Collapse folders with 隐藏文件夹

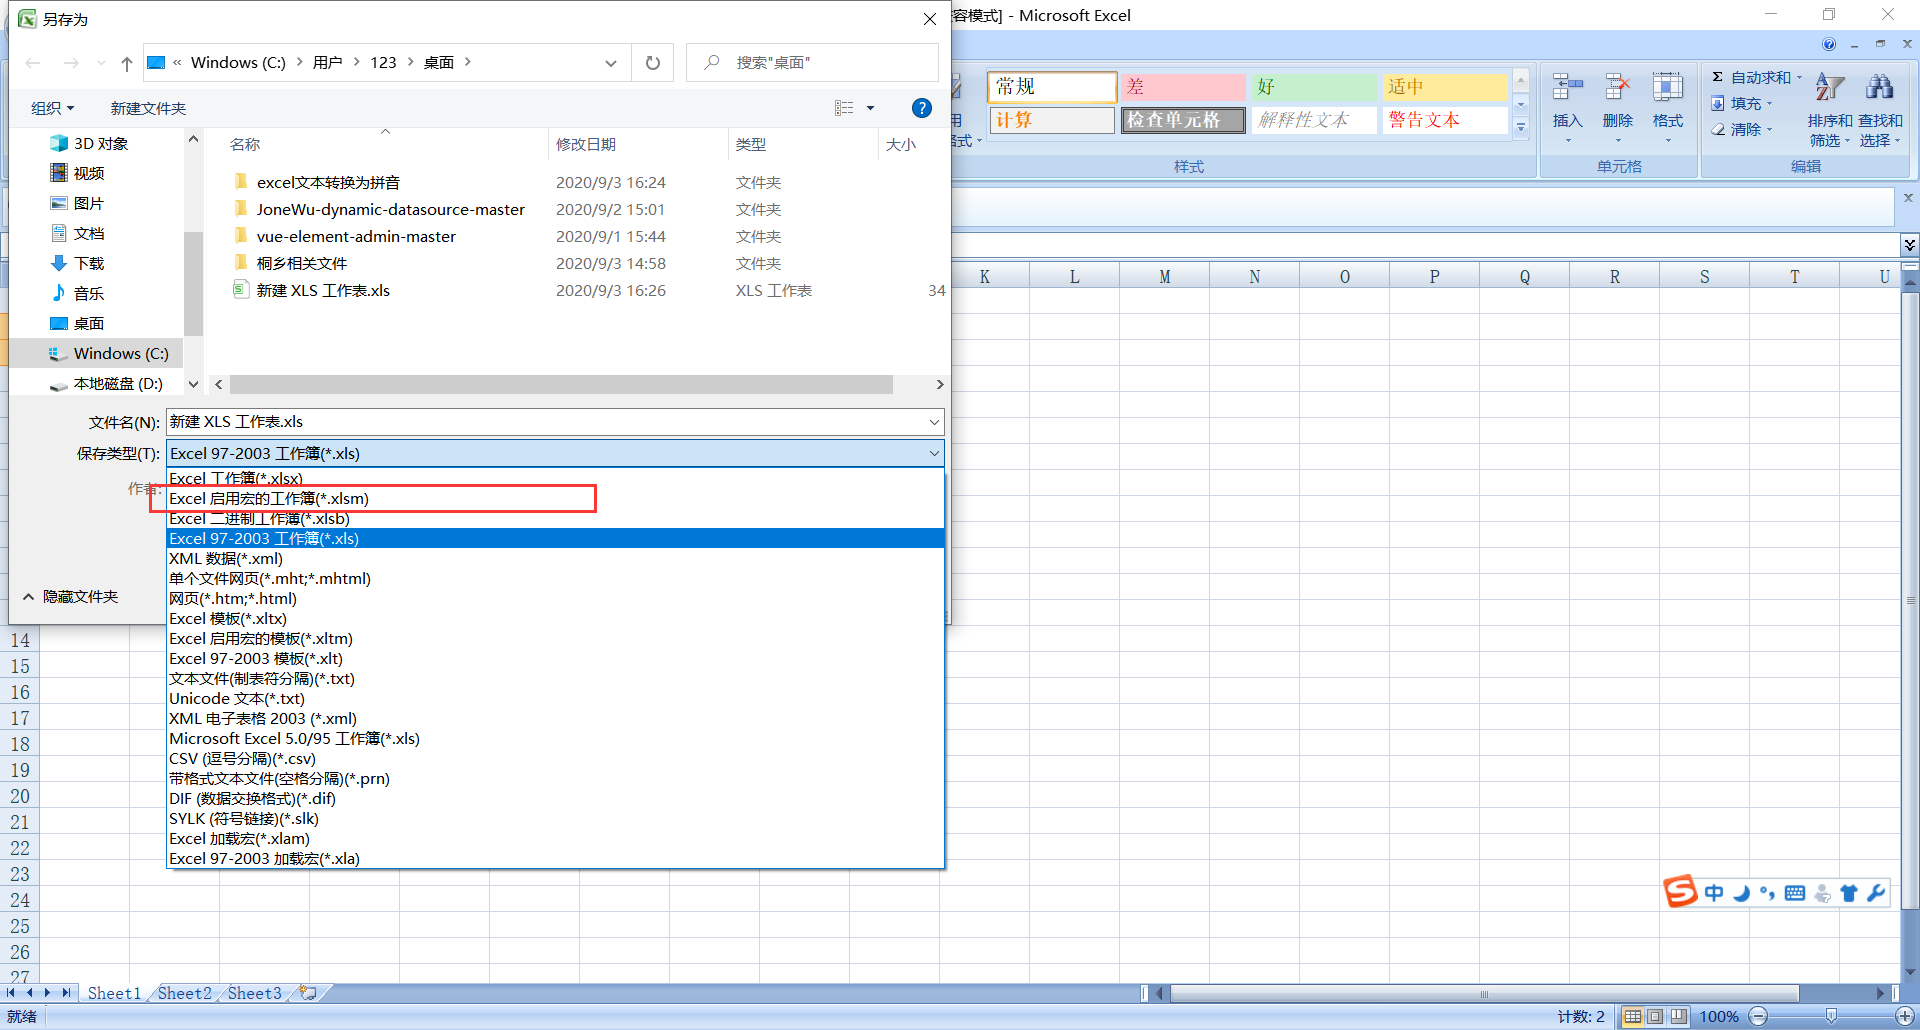pyautogui.click(x=70, y=596)
